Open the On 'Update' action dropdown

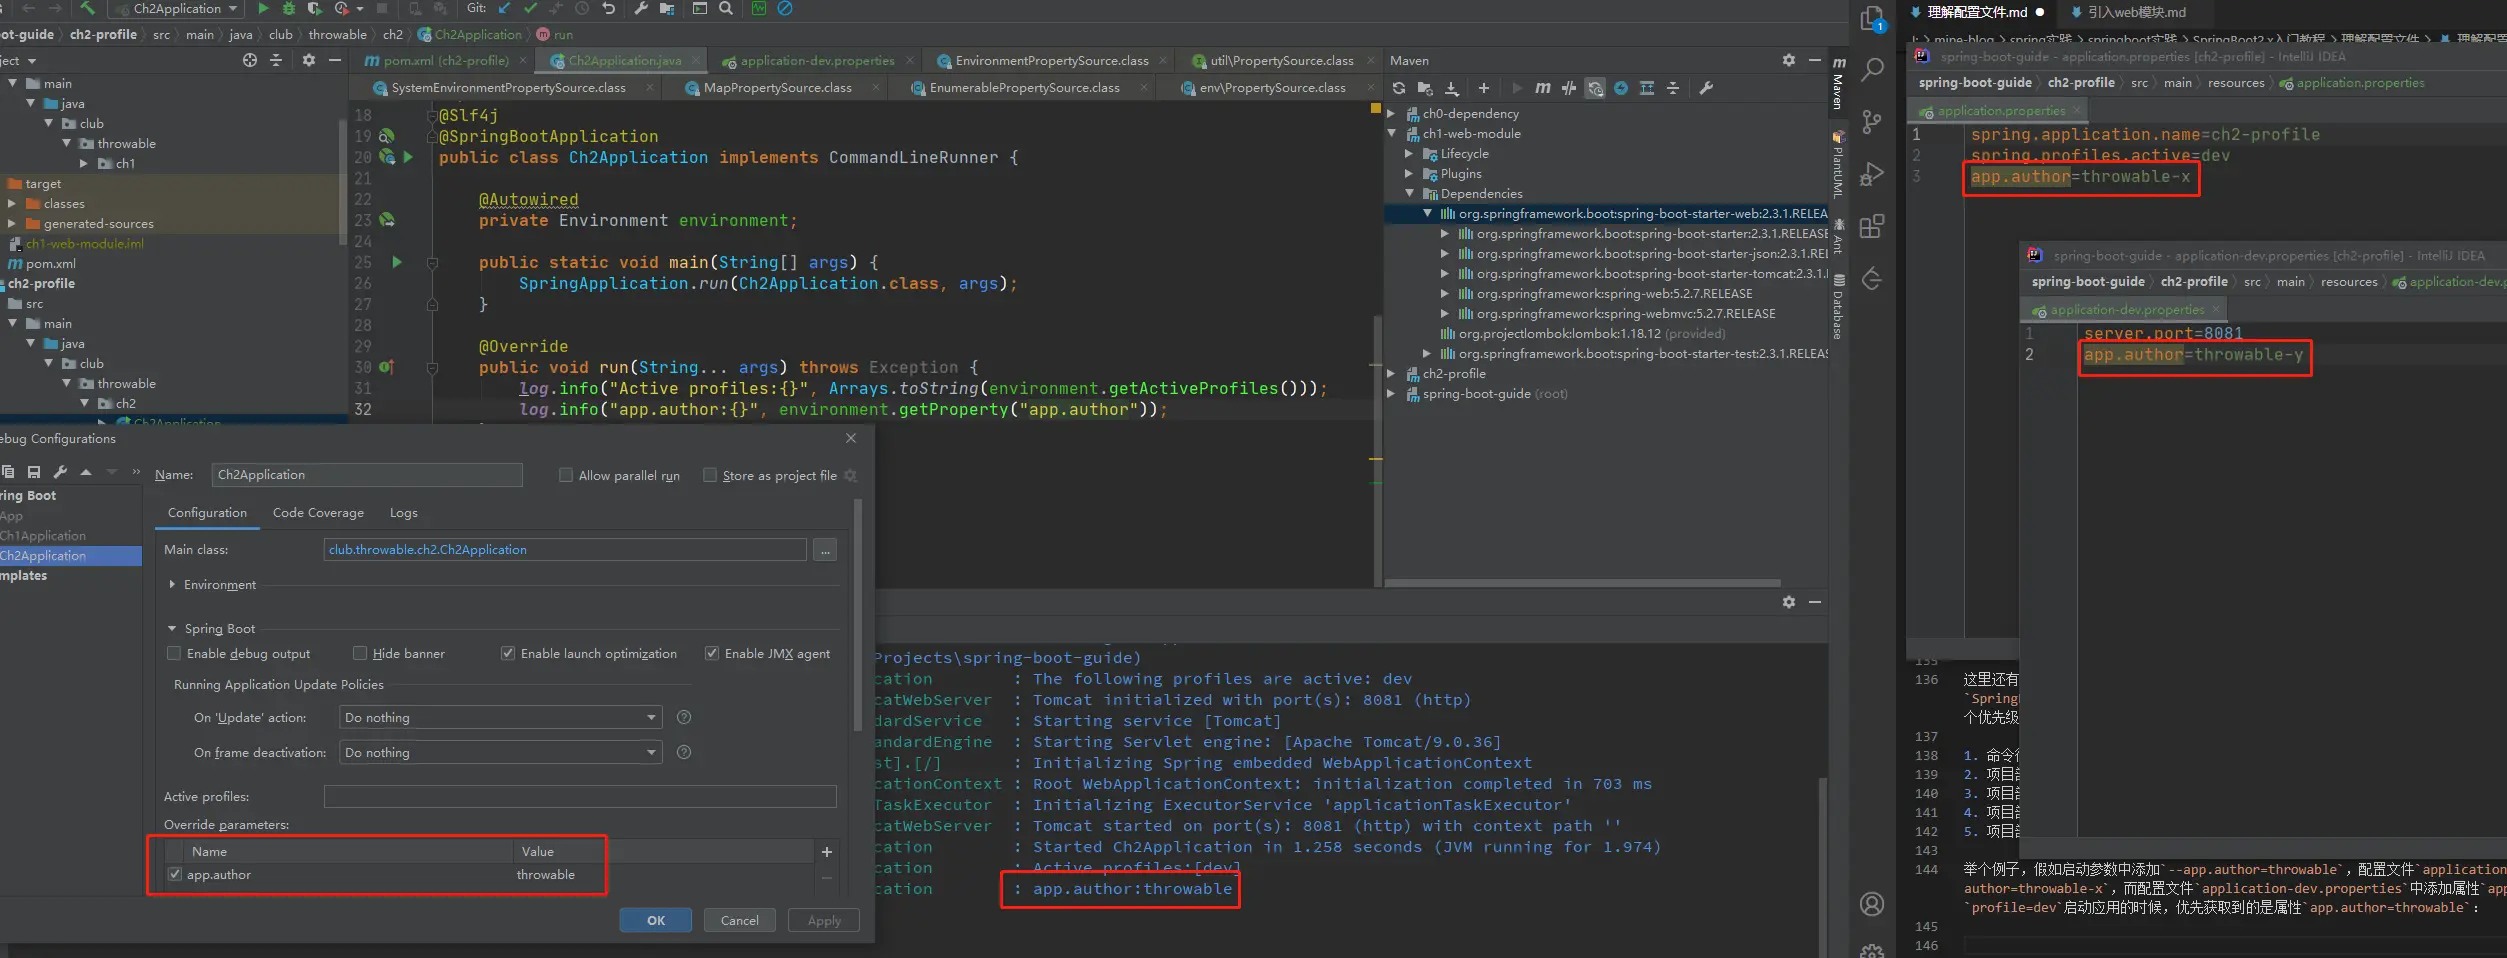click(x=501, y=717)
